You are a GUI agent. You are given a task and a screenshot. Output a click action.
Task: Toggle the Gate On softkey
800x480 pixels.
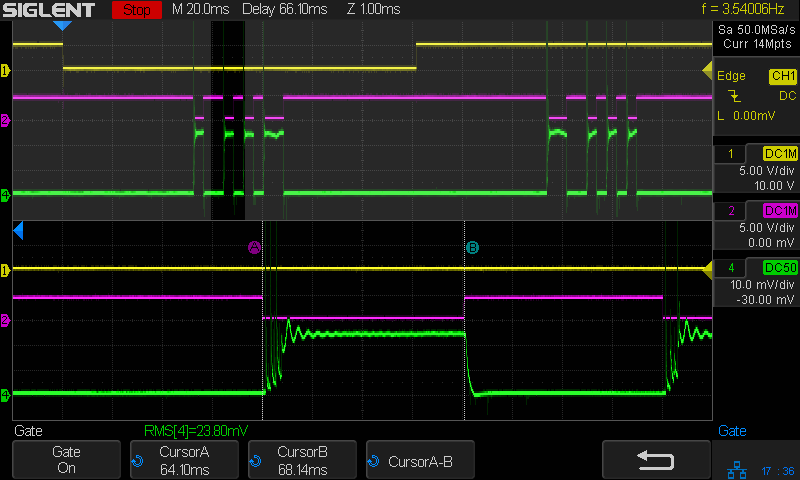[66, 459]
